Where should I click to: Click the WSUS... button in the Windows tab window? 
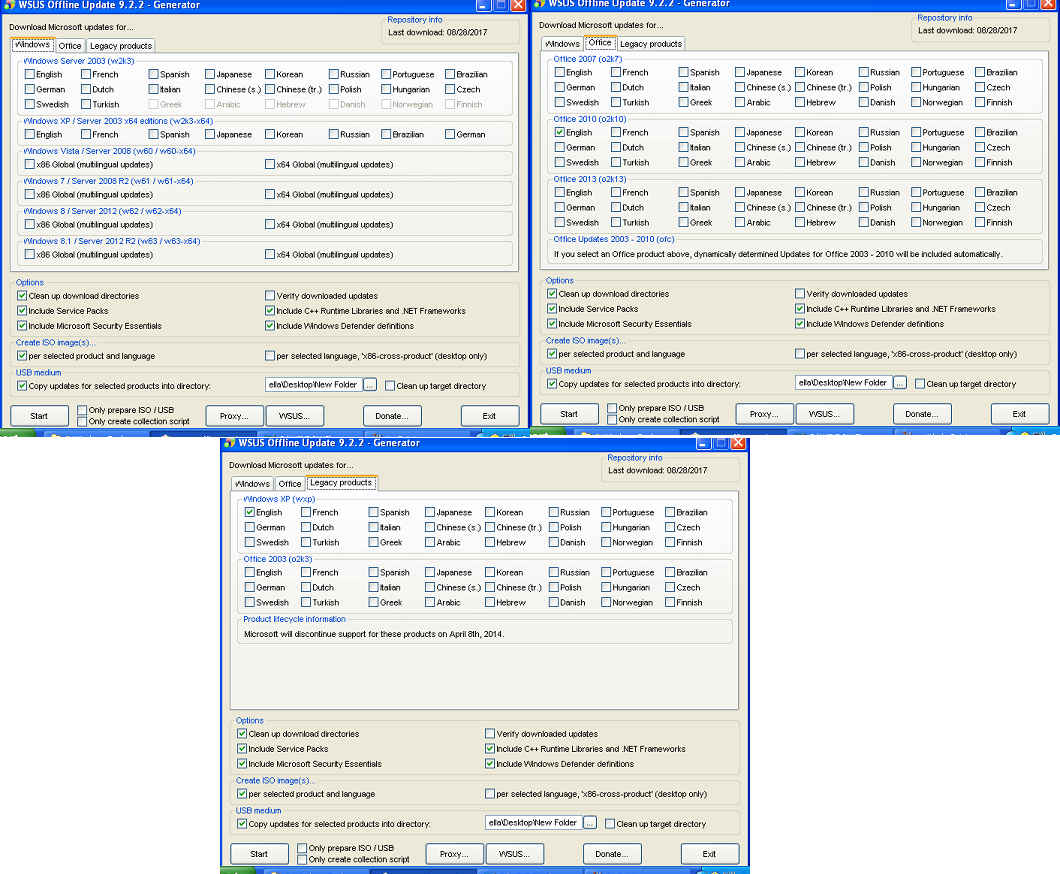tap(294, 416)
